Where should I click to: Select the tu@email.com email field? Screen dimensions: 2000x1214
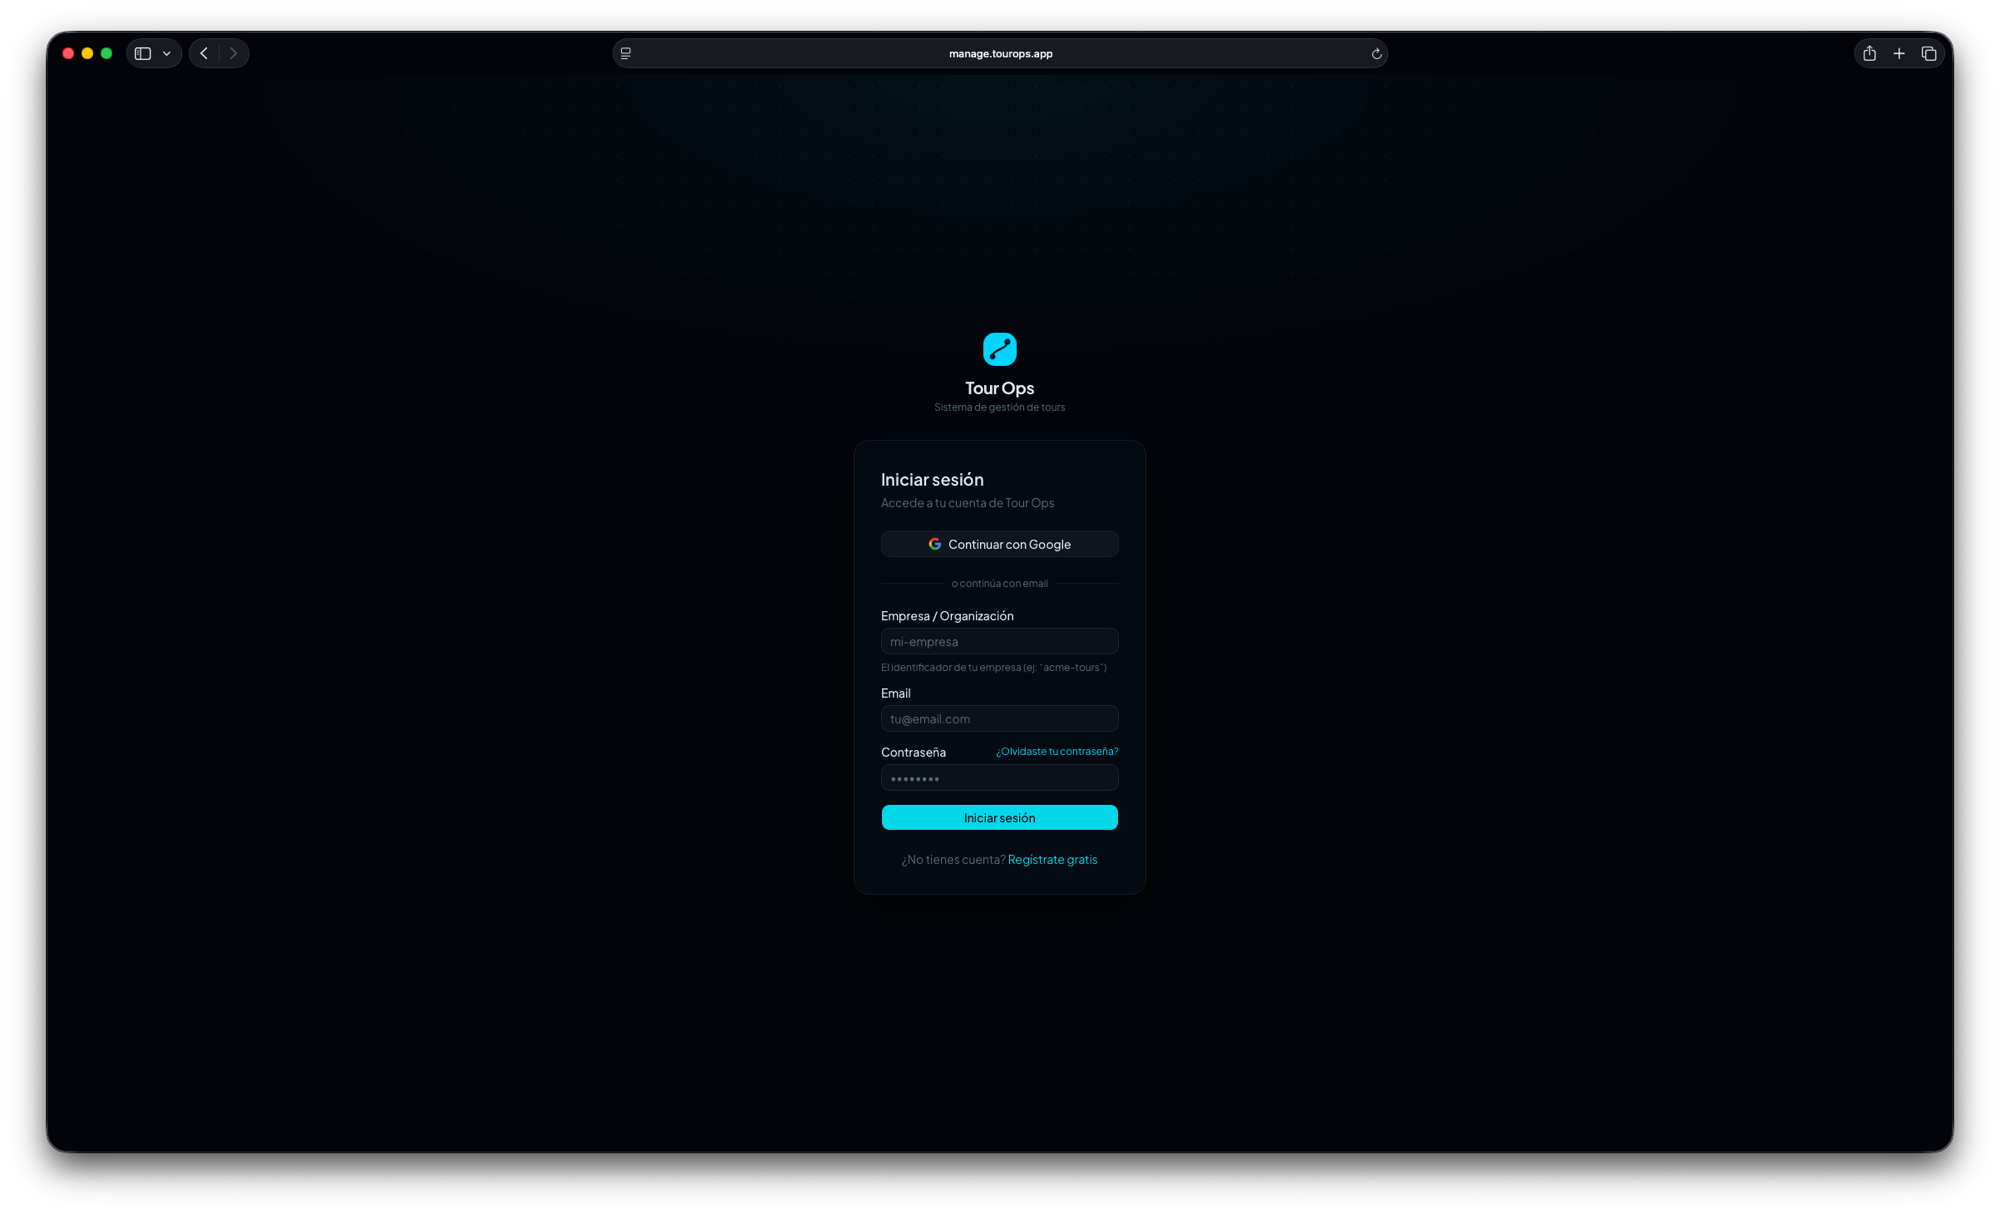pyautogui.click(x=999, y=718)
